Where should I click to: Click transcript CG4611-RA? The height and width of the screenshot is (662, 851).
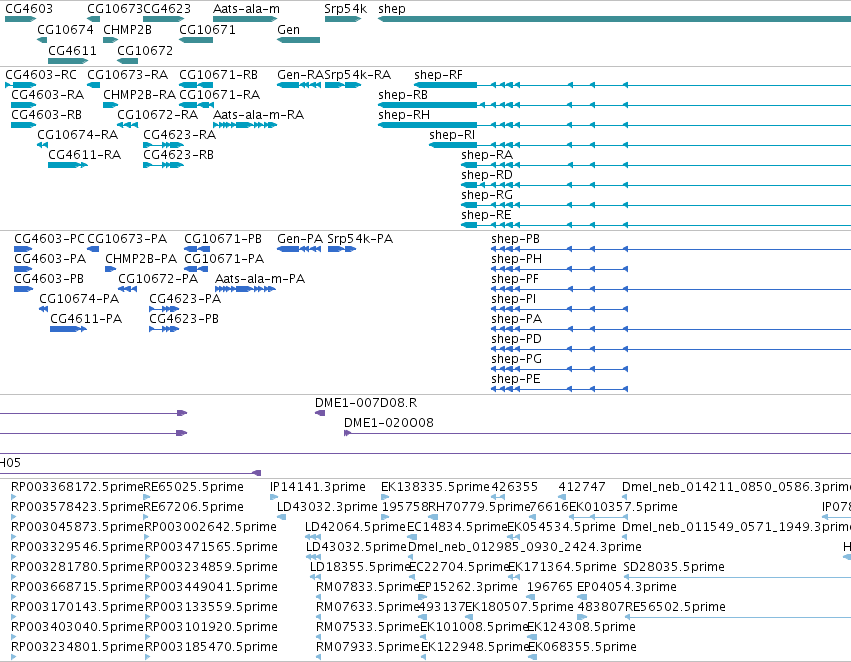(x=84, y=155)
